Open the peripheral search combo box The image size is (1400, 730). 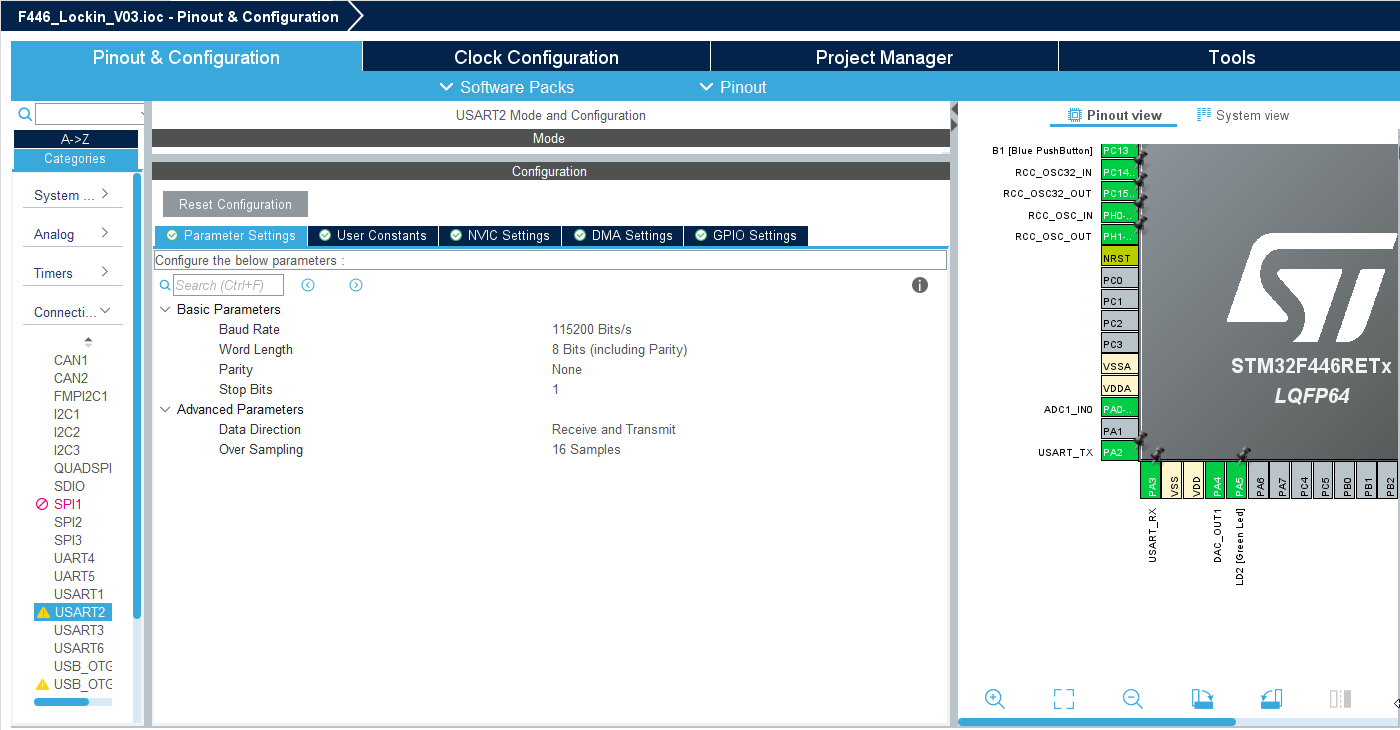click(x=91, y=114)
